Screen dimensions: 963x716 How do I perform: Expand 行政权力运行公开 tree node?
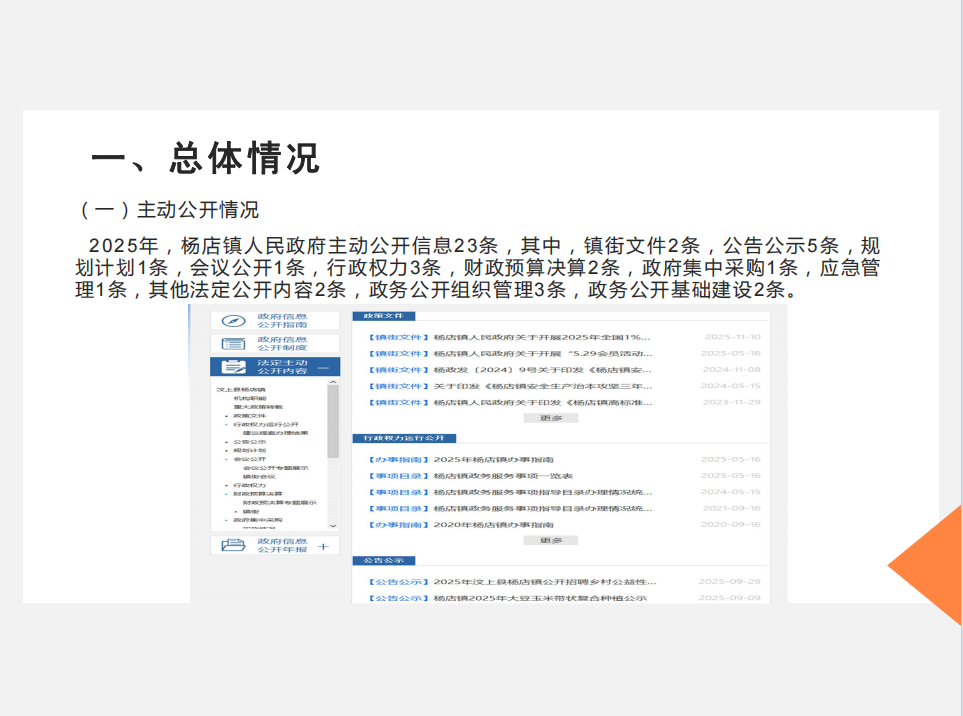tap(226, 424)
